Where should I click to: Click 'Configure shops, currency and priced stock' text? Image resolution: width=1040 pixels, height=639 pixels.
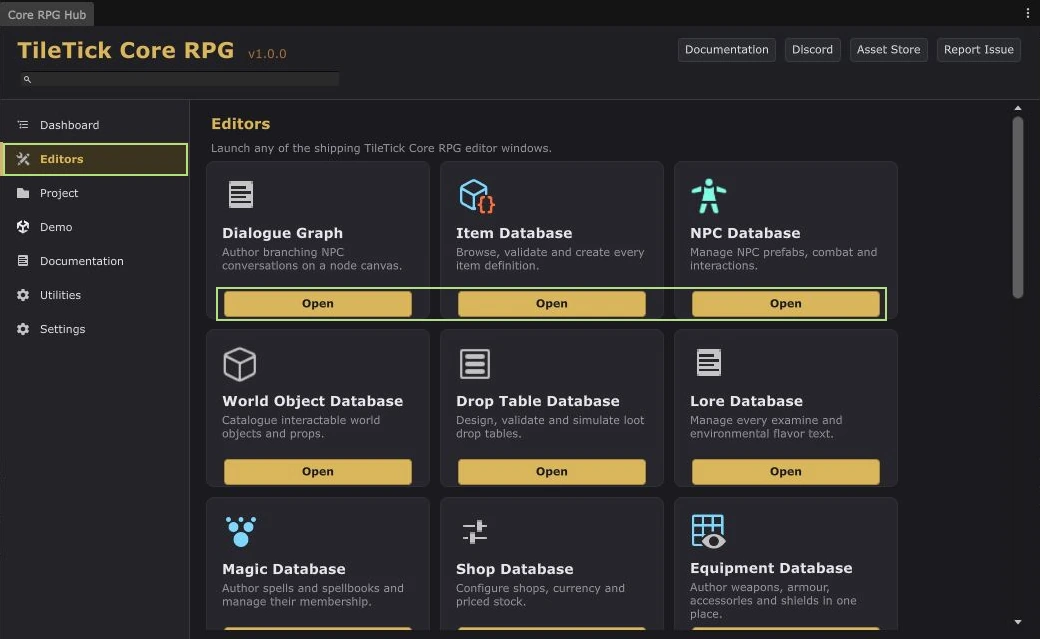540,595
